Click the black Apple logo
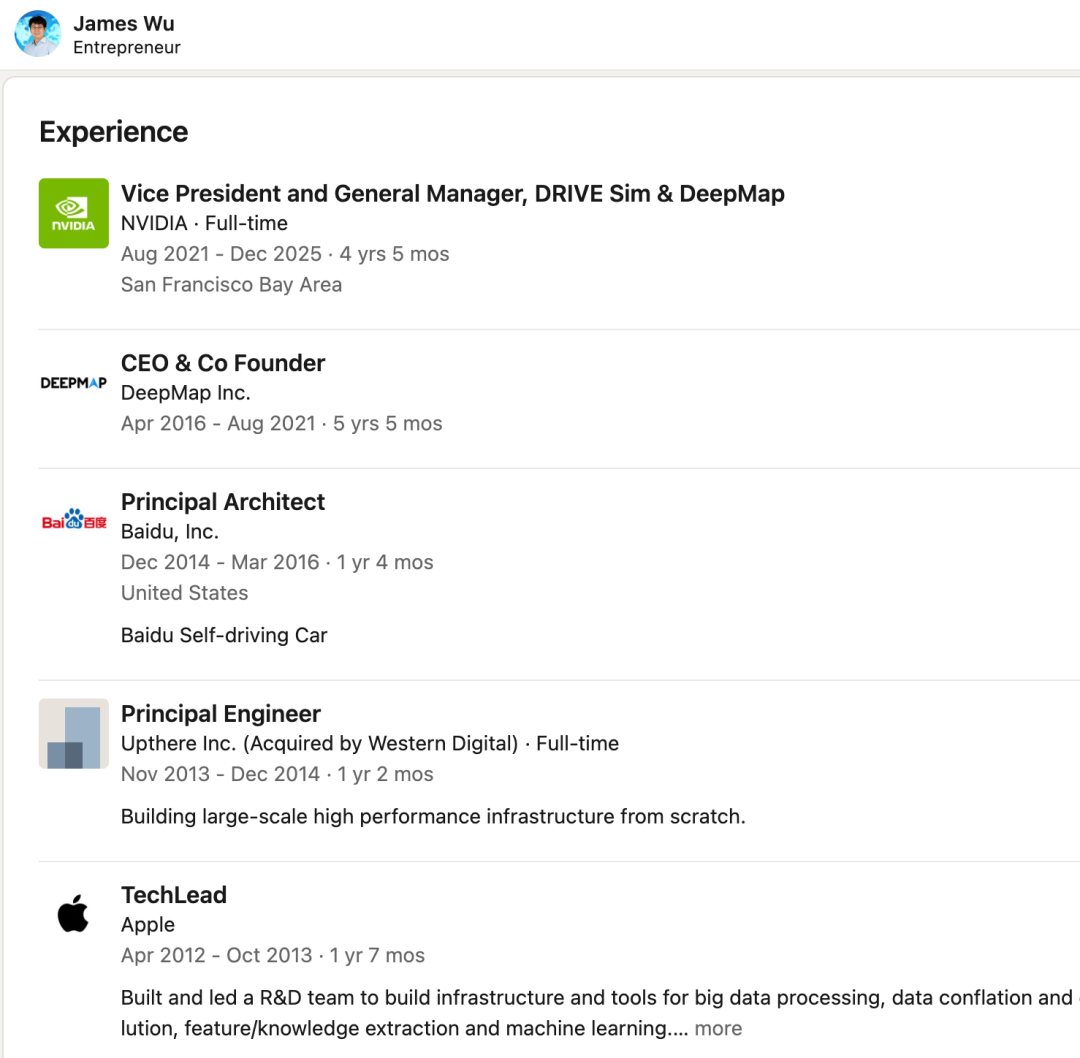 tap(73, 914)
